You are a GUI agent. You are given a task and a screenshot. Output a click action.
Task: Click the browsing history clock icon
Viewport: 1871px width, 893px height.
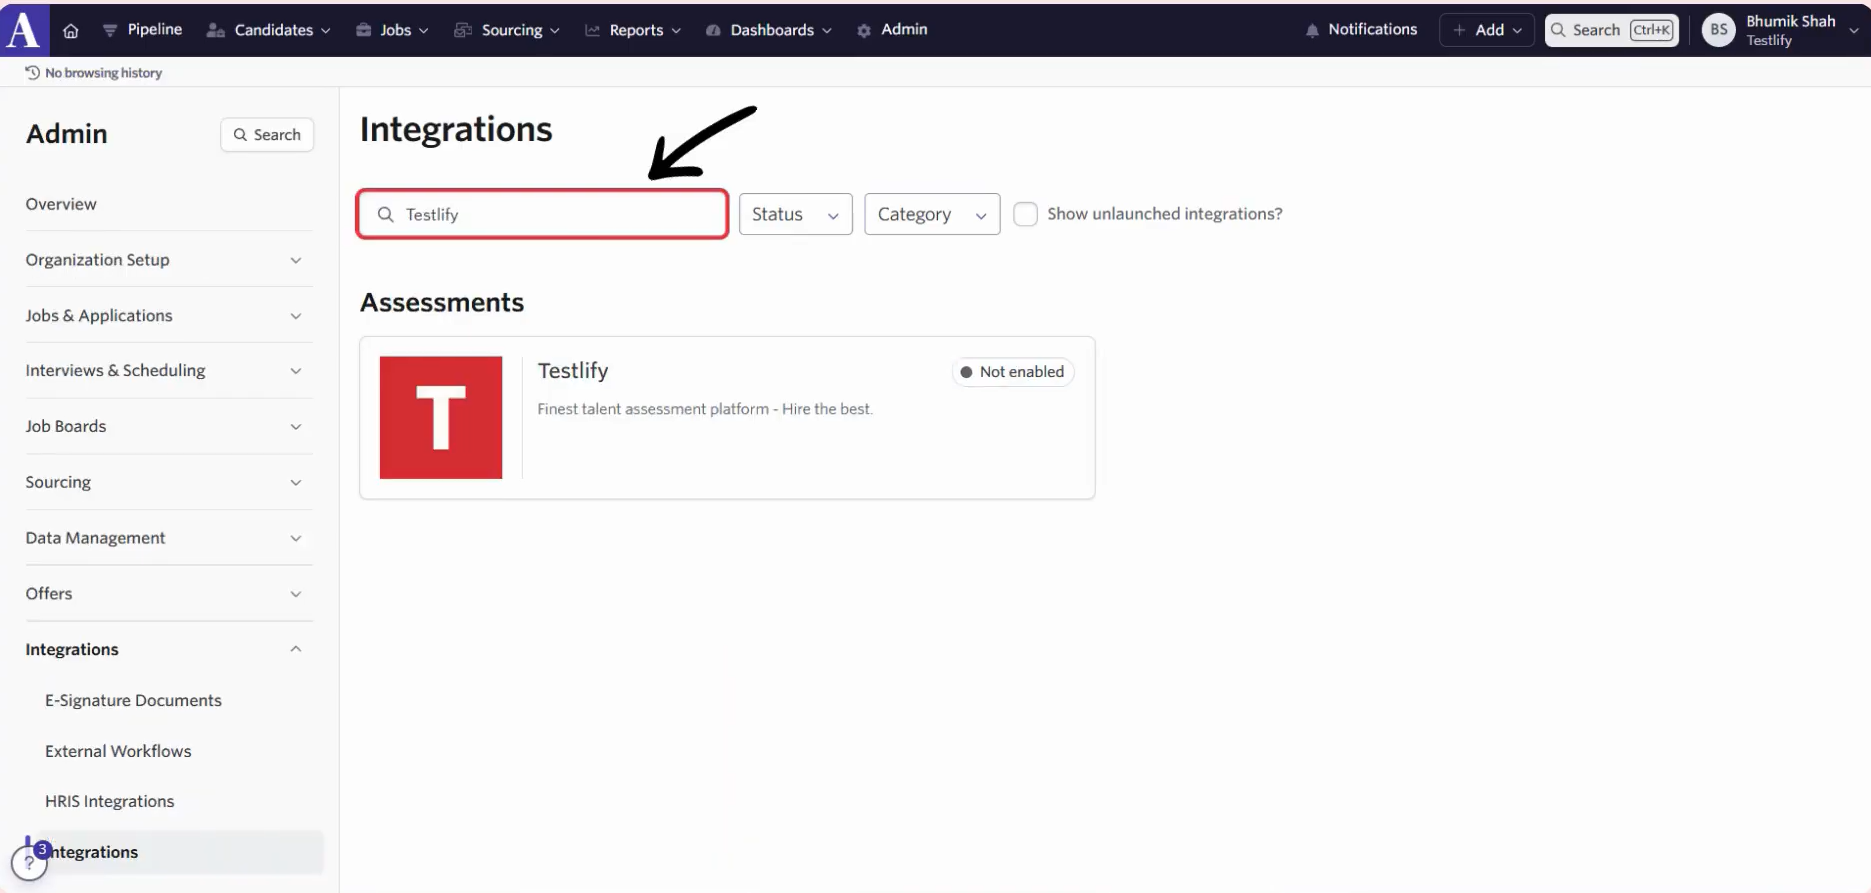[x=32, y=73]
